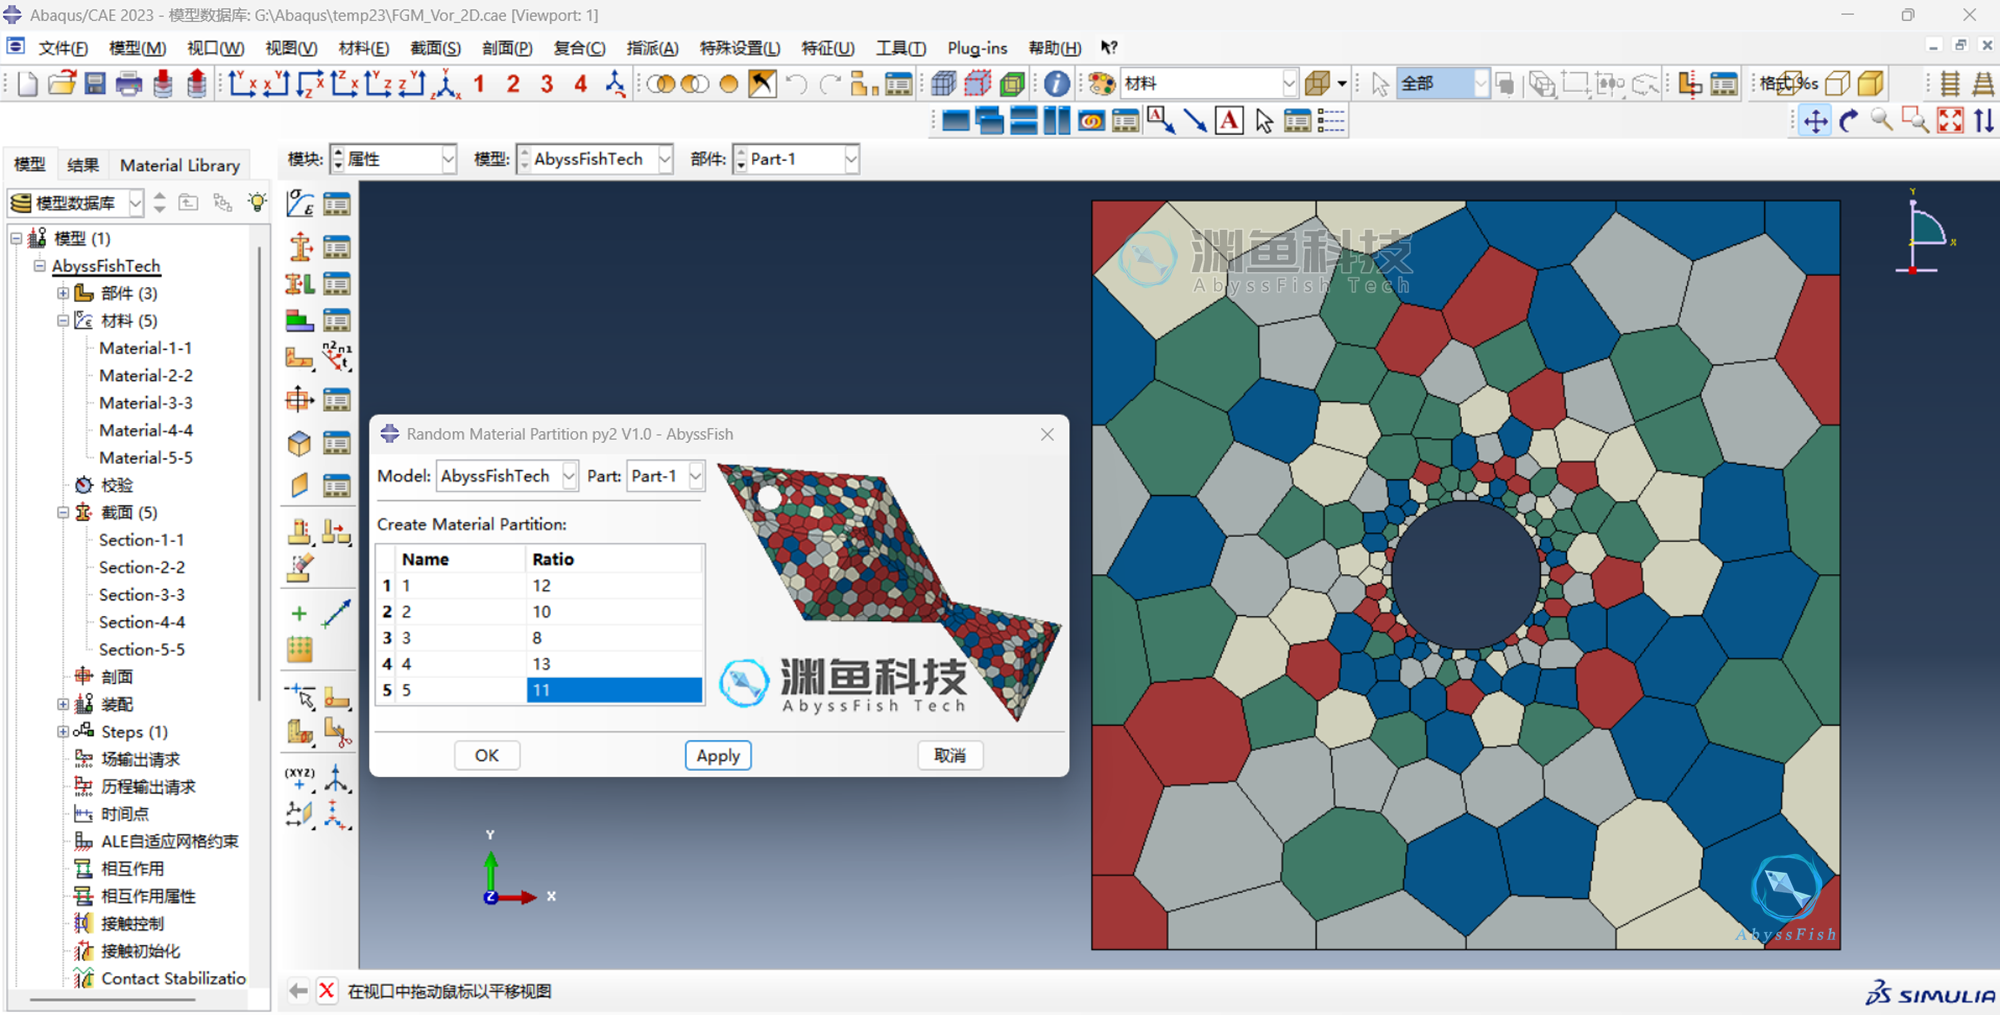
Task: Click the Apply button
Action: (x=718, y=755)
